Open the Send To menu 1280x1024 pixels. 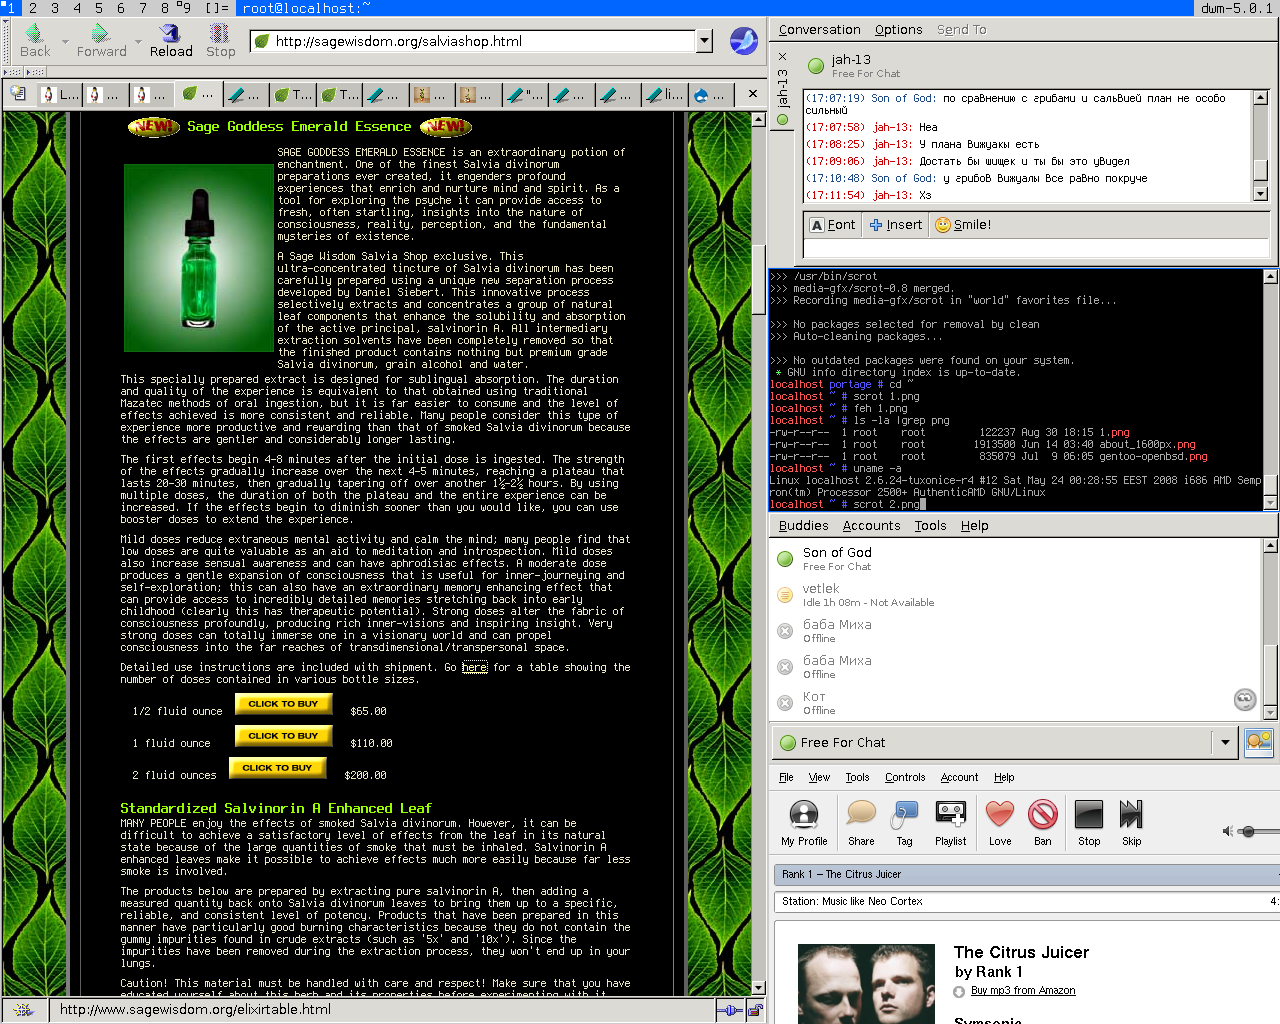[x=961, y=30]
